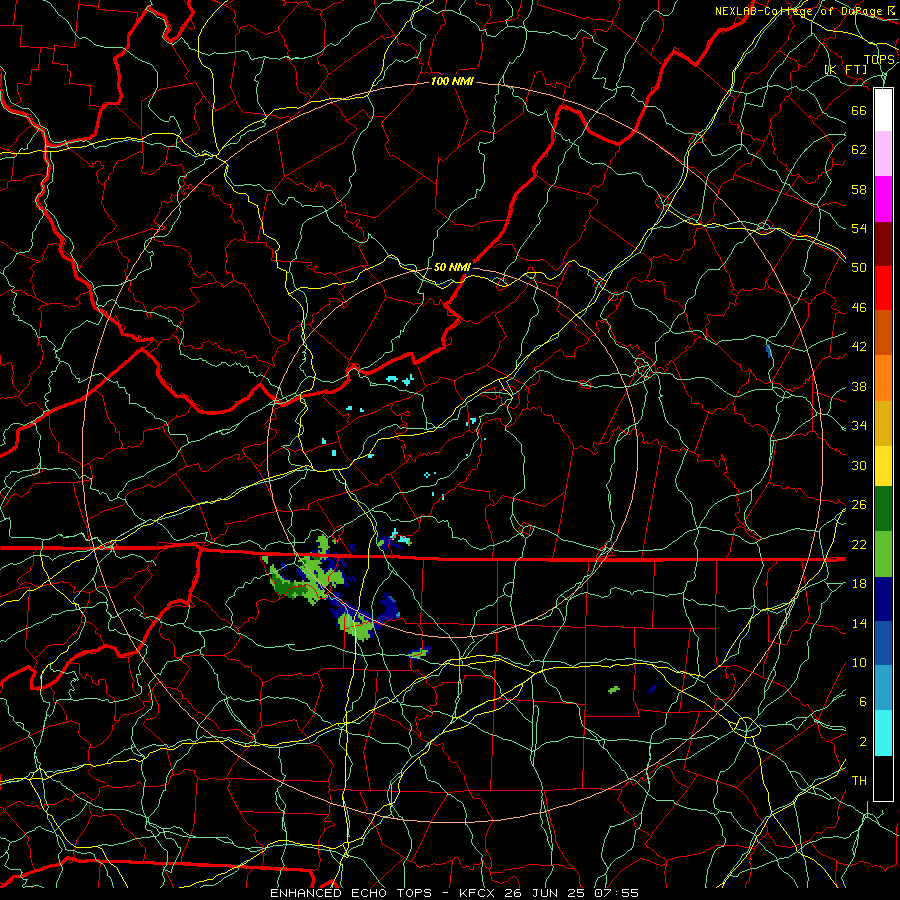
Task: Click the navy blue legend swatch
Action: tap(883, 599)
